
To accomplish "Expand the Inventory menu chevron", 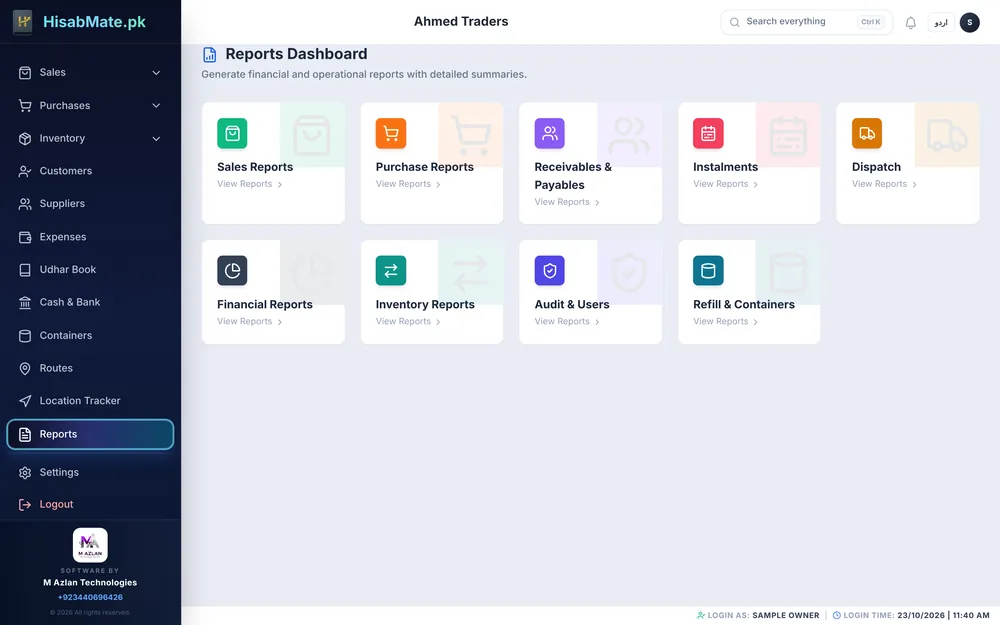I will [x=156, y=138].
